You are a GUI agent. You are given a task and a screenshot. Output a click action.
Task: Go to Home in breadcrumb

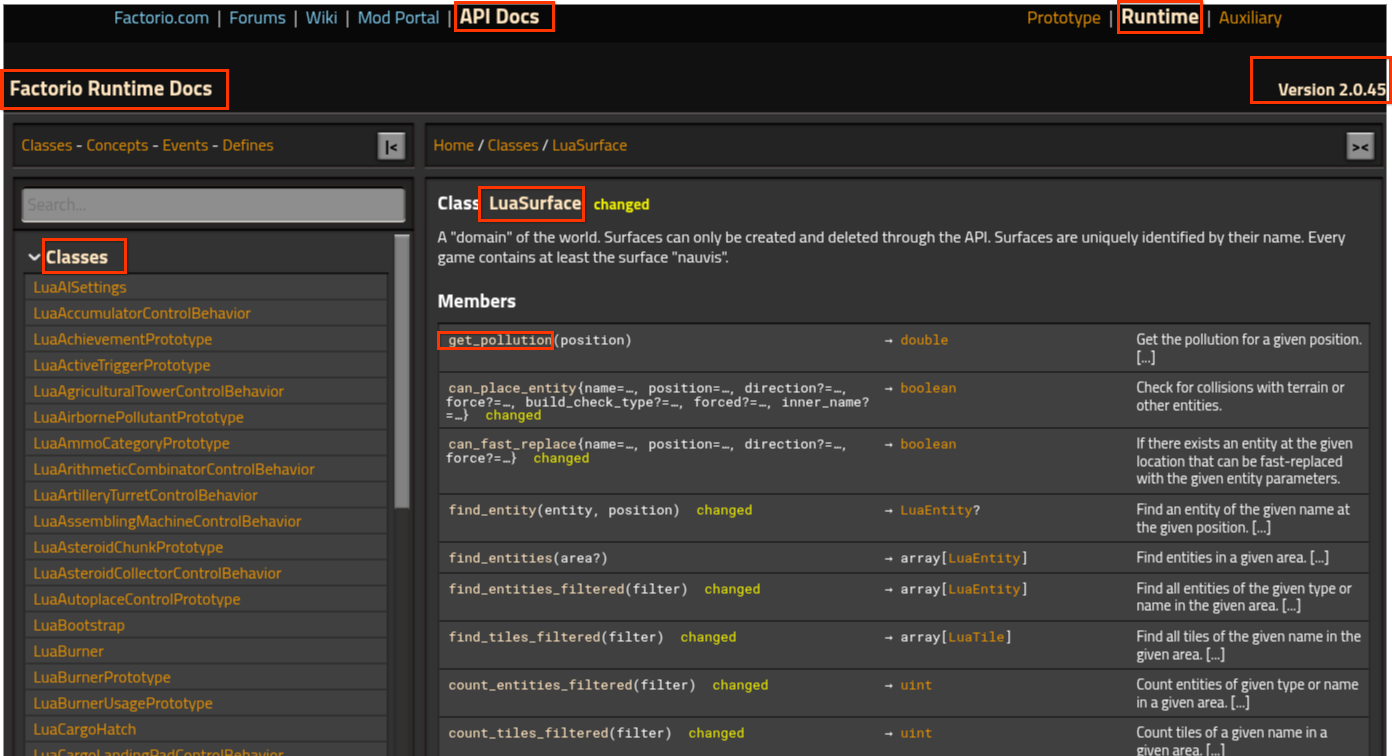point(453,145)
